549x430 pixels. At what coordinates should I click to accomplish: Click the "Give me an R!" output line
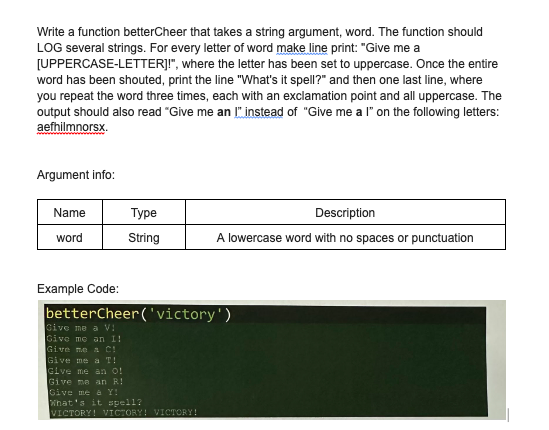click(86, 381)
